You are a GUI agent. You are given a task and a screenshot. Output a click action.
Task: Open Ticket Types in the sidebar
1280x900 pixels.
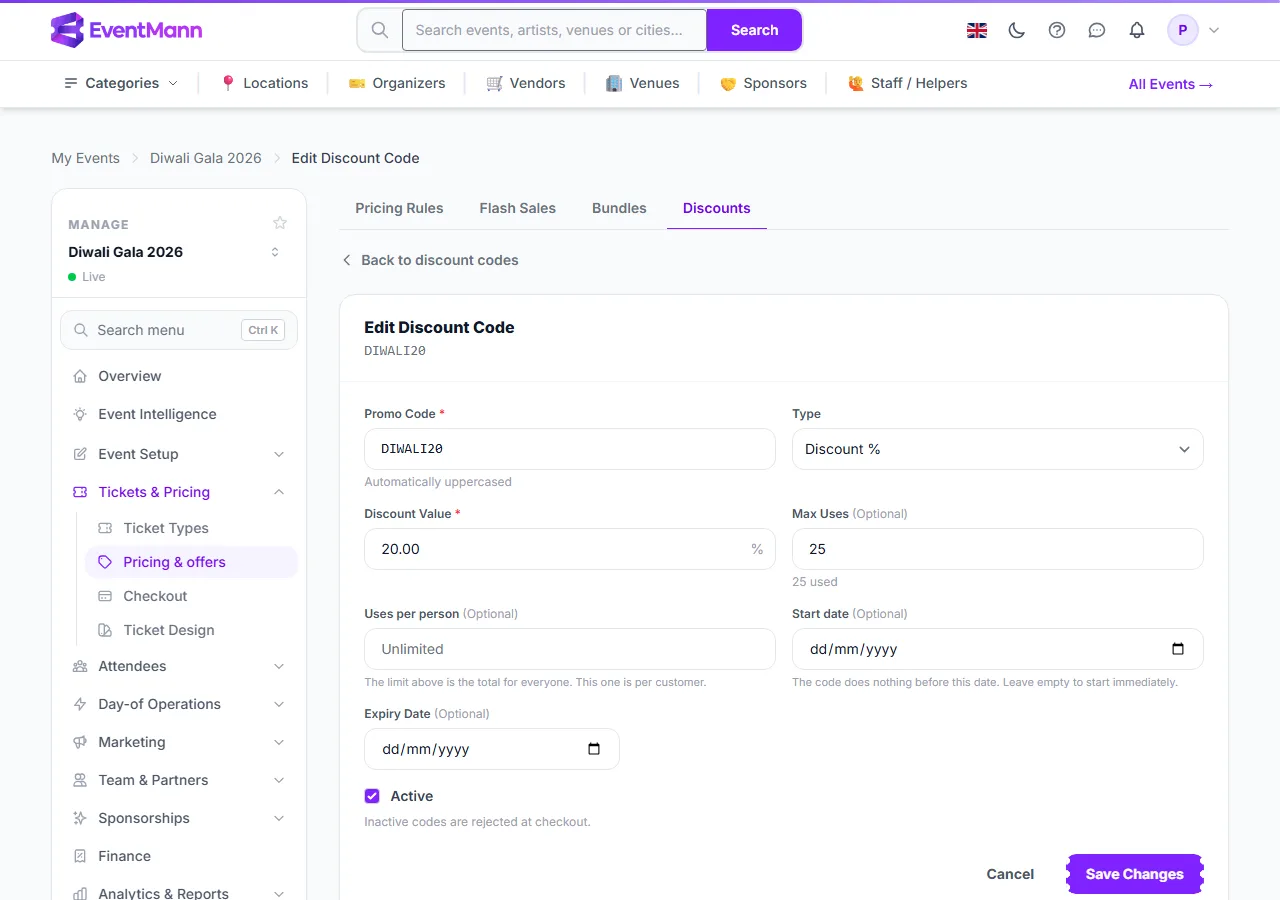[x=166, y=528]
